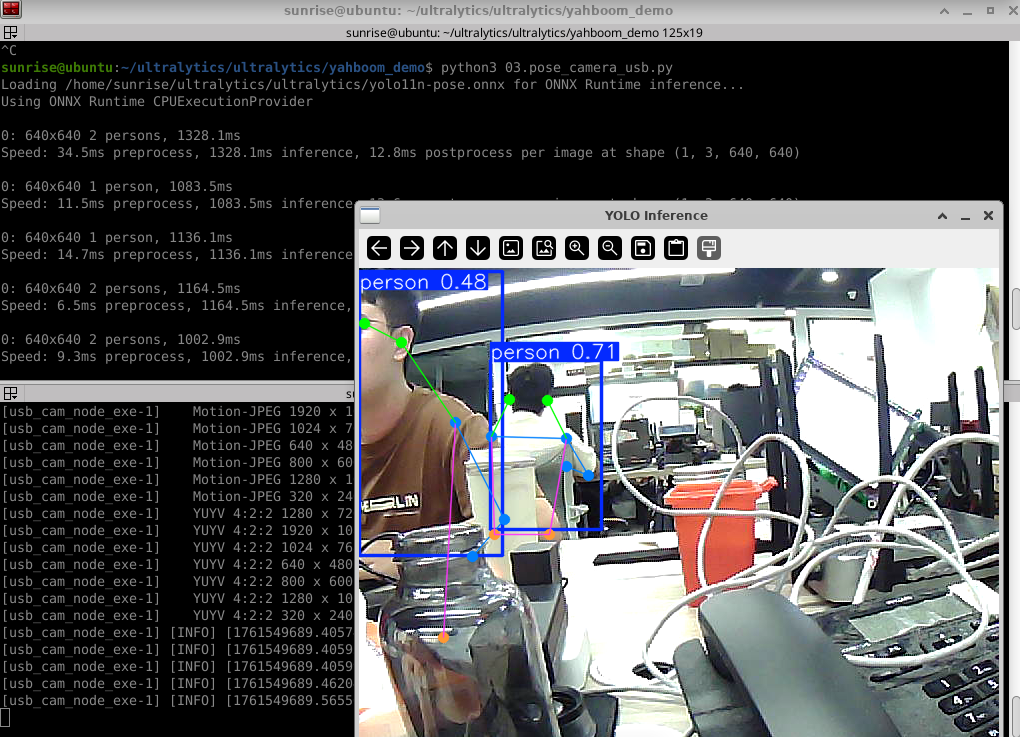Reset the YOLO image to original size
This screenshot has height=737, width=1020.
point(511,248)
